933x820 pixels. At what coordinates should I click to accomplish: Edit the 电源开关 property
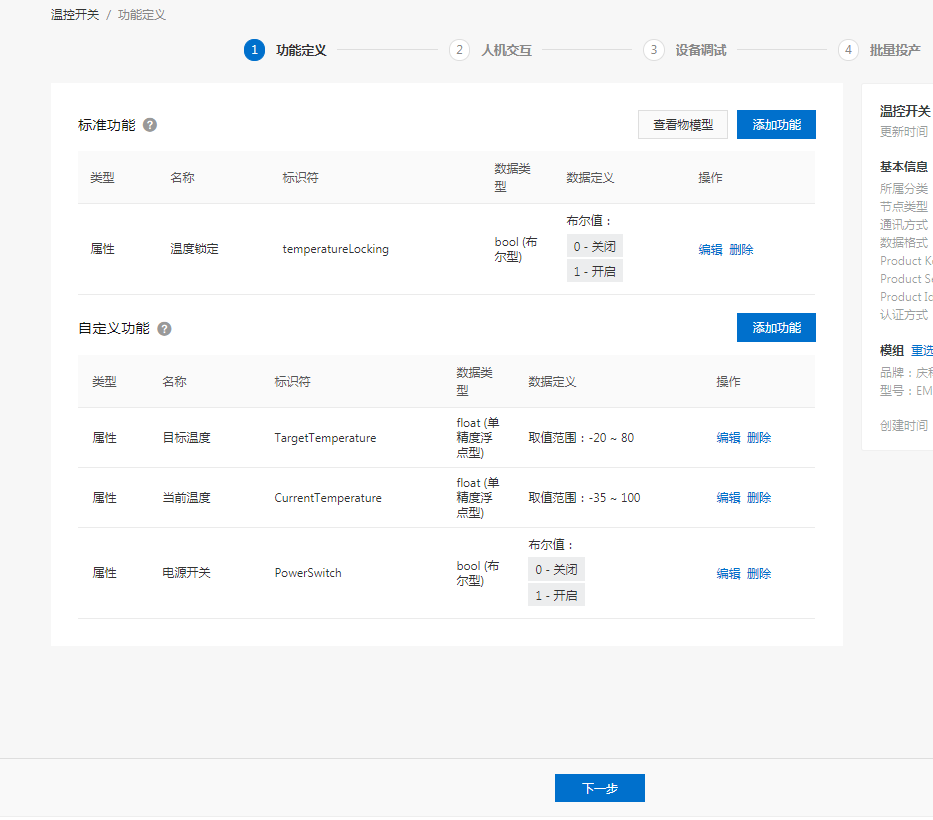728,573
